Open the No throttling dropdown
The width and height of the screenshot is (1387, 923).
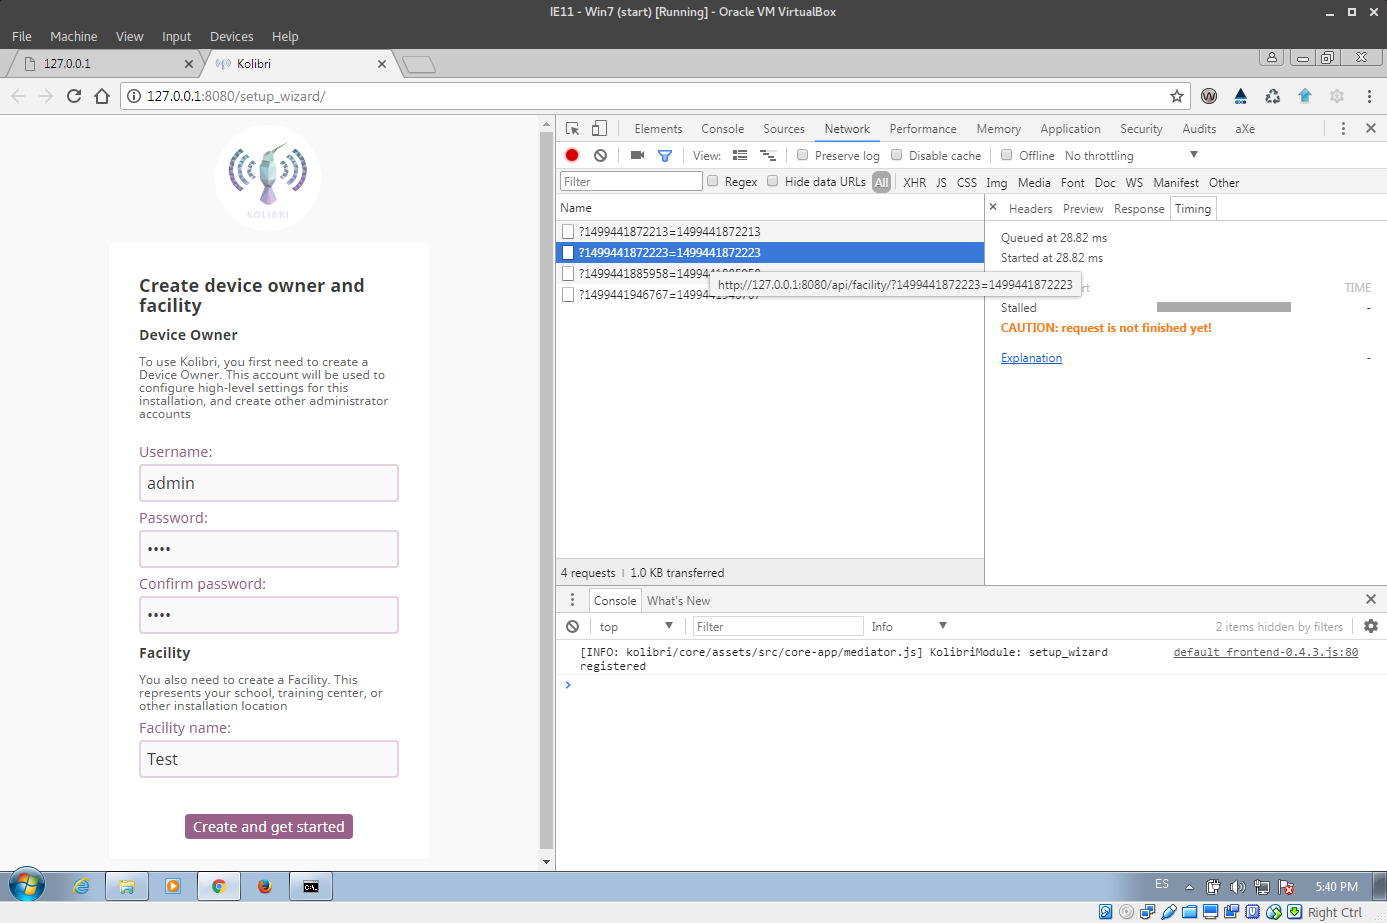pyautogui.click(x=1131, y=155)
